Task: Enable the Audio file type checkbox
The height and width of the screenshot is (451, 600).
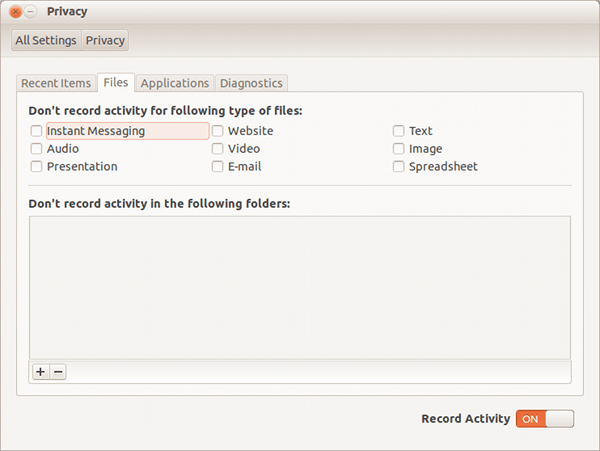Action: [36, 148]
